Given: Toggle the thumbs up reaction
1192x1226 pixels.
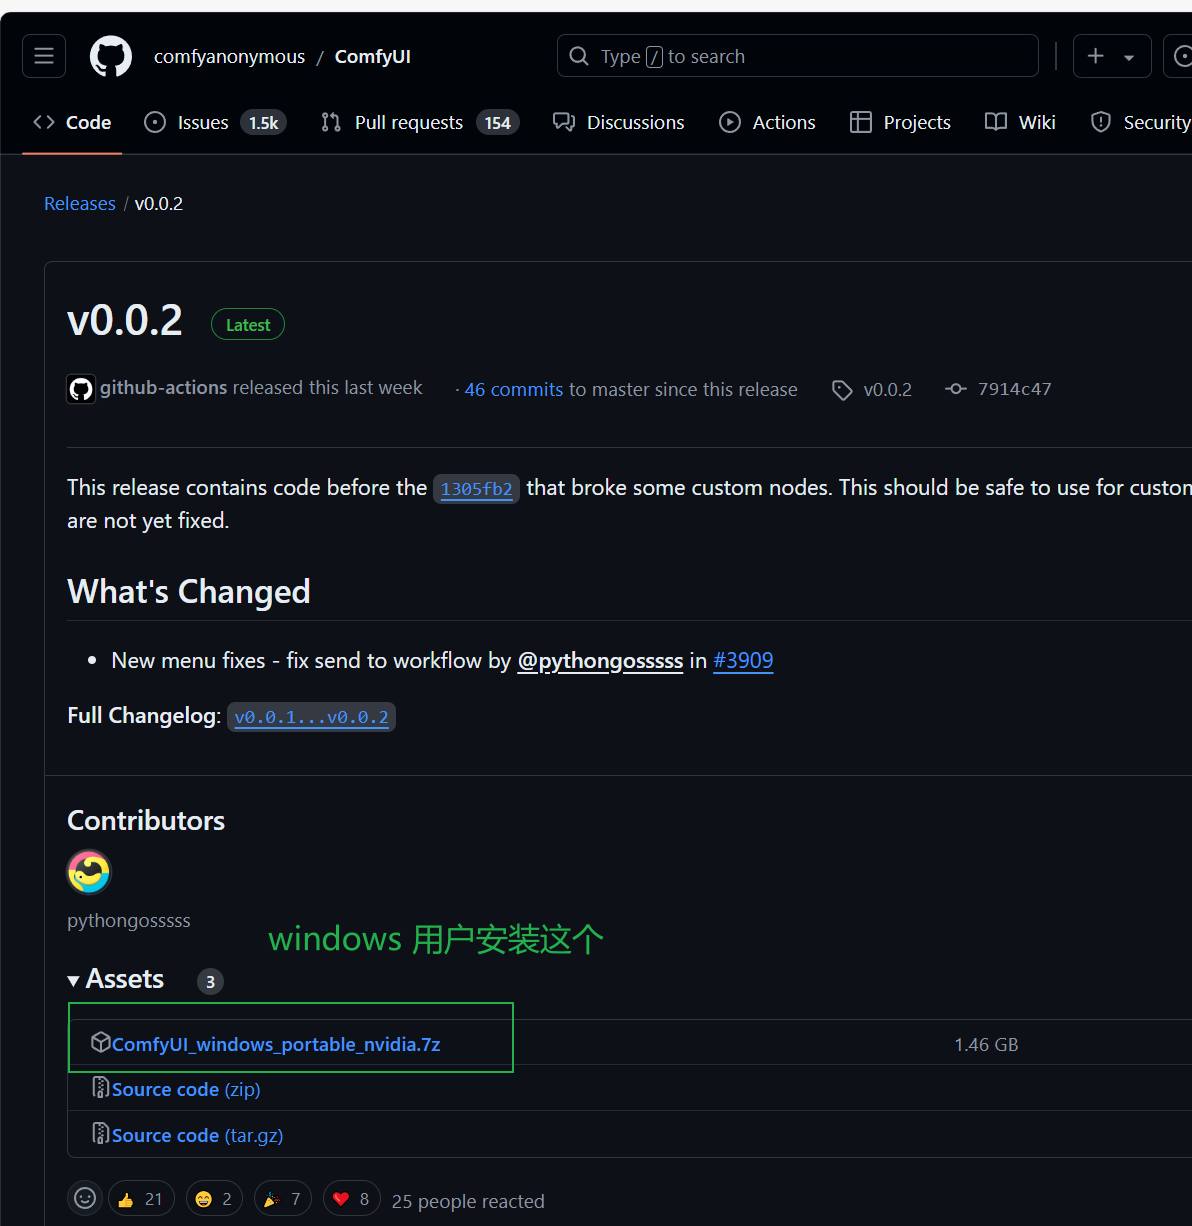Looking at the screenshot, I should click(x=140, y=1199).
